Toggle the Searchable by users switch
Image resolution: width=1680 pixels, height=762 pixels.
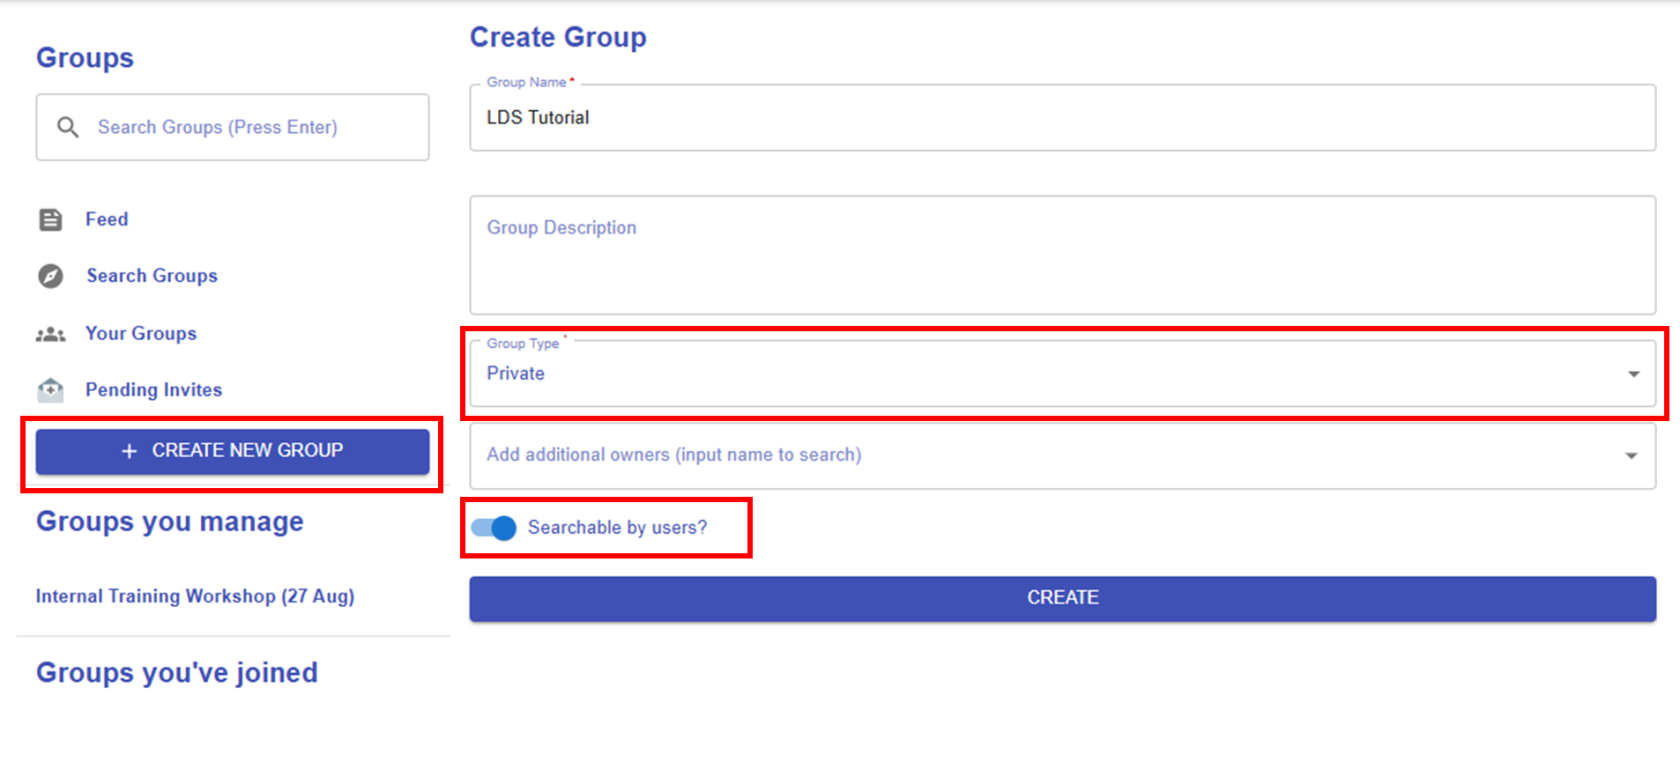[494, 528]
